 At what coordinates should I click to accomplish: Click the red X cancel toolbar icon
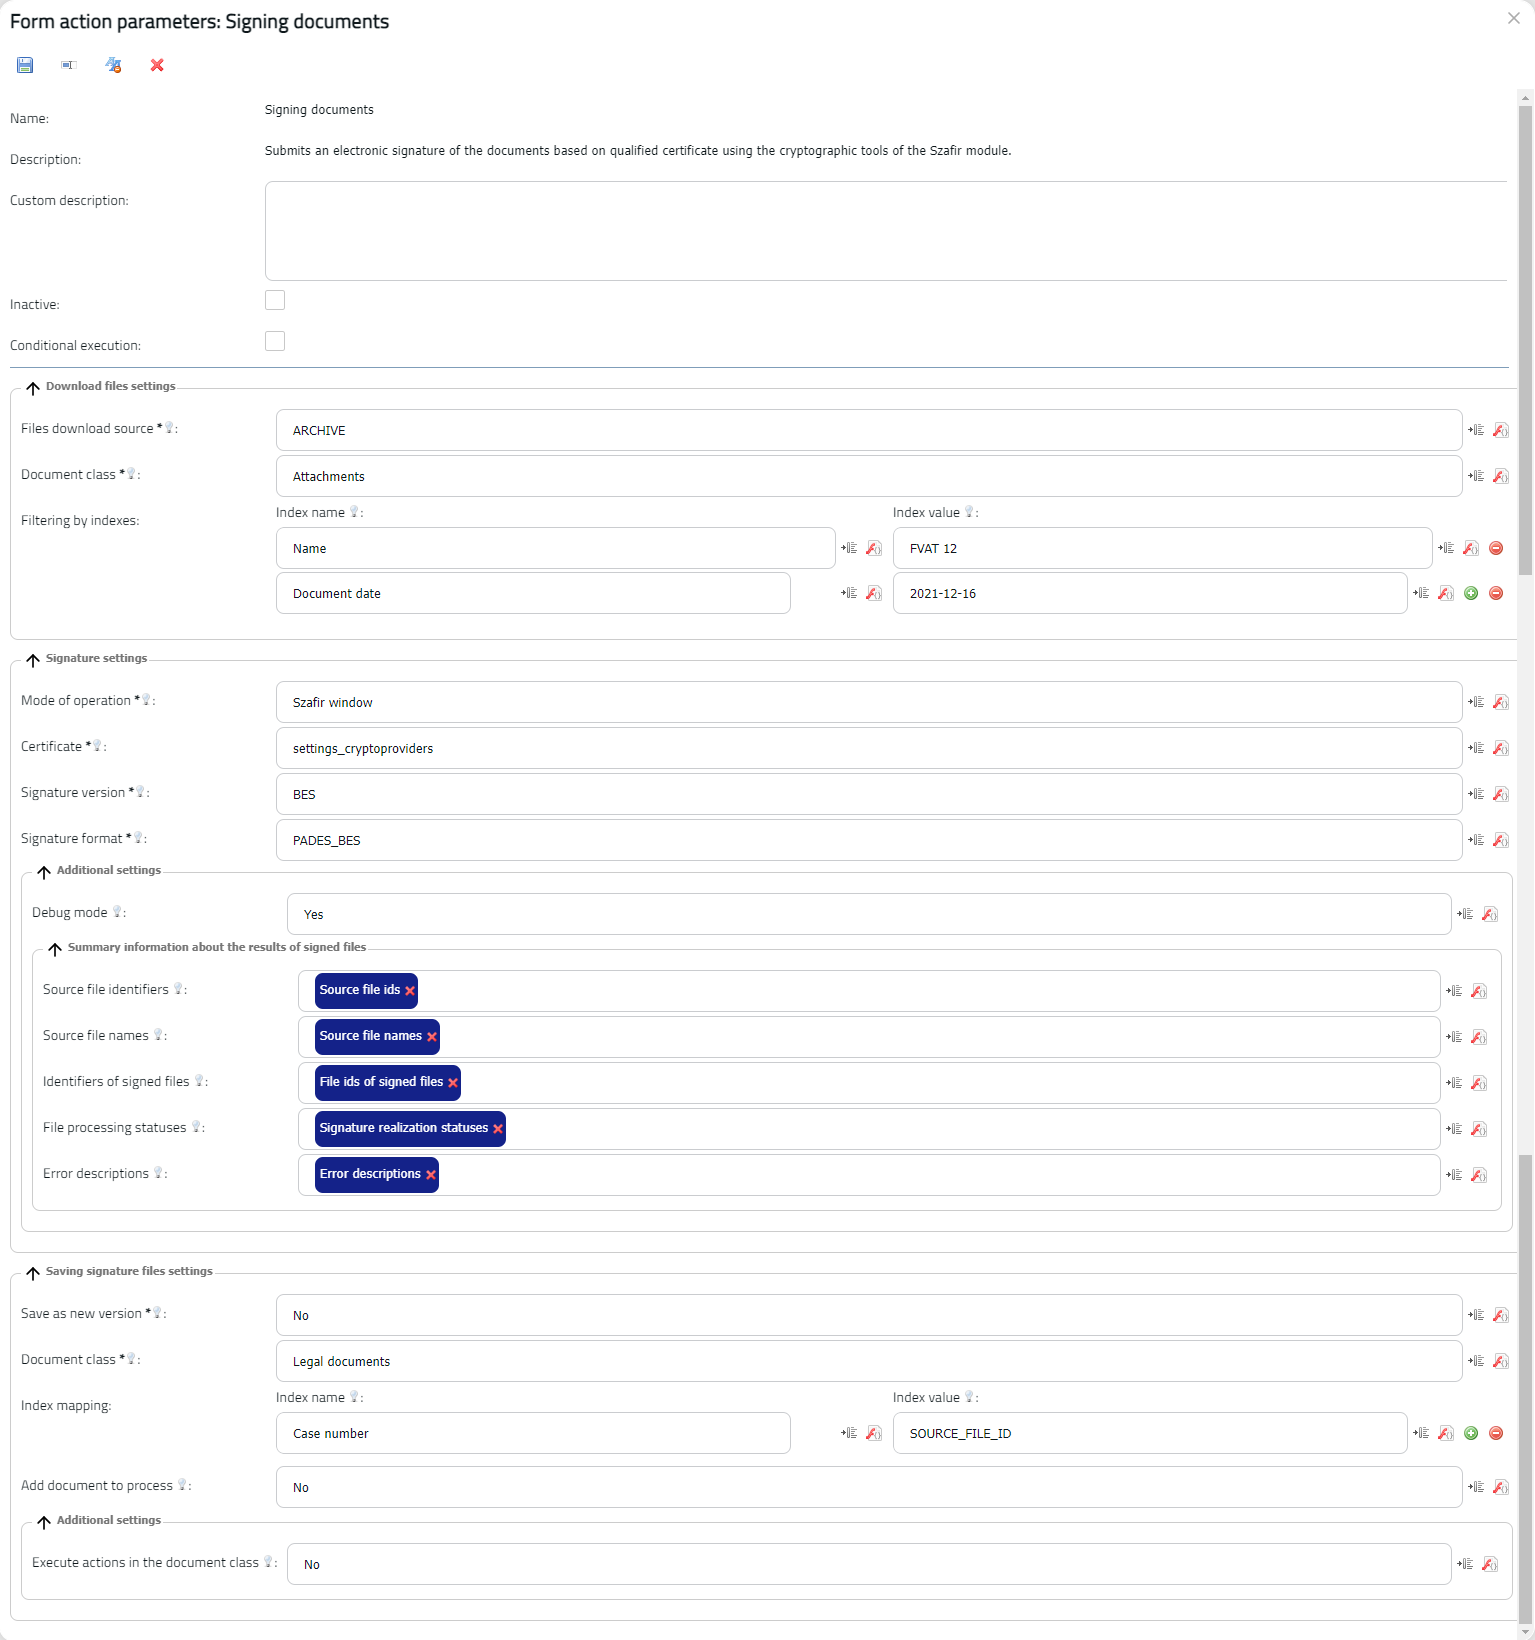[157, 65]
